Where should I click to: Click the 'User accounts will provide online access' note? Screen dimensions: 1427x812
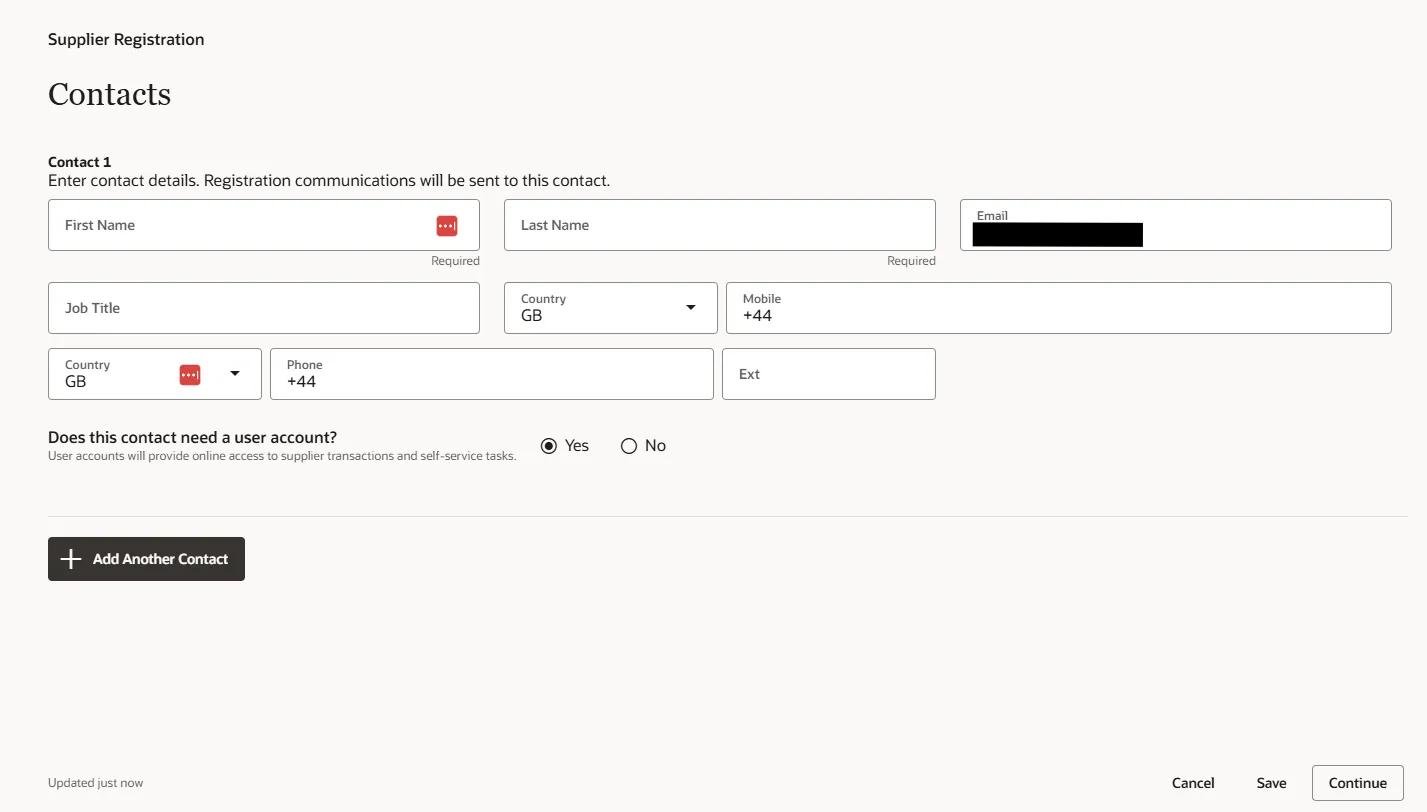[x=282, y=456]
